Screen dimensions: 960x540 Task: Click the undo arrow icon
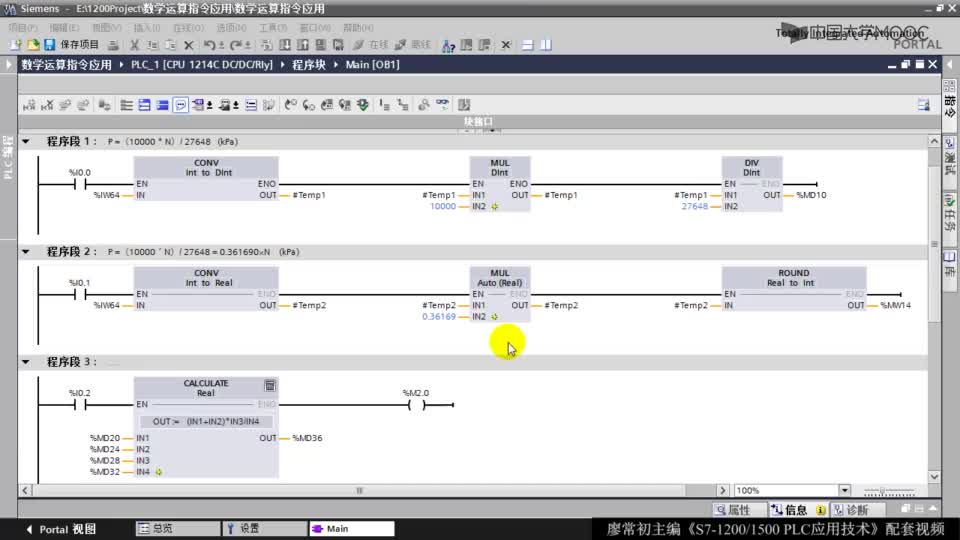point(209,45)
